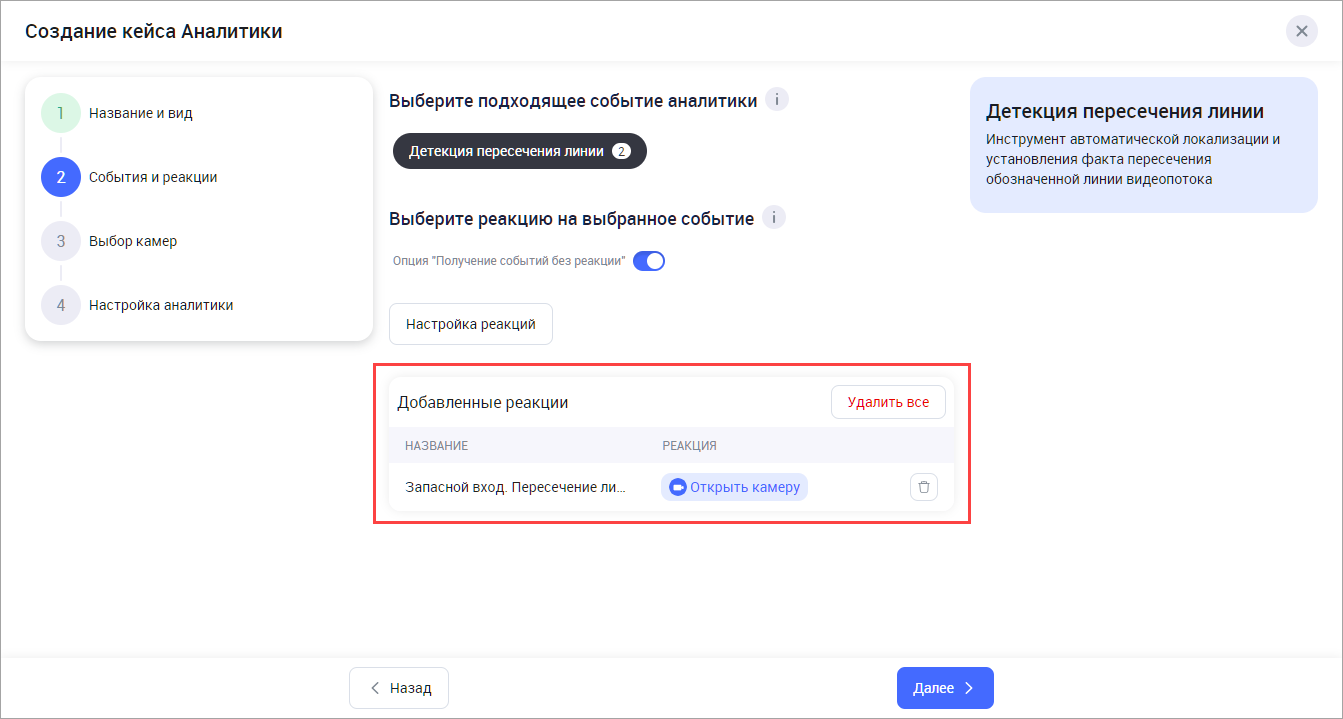Viewport: 1343px width, 719px height.
Task: Click the info icon beside reaction heading
Action: [x=774, y=218]
